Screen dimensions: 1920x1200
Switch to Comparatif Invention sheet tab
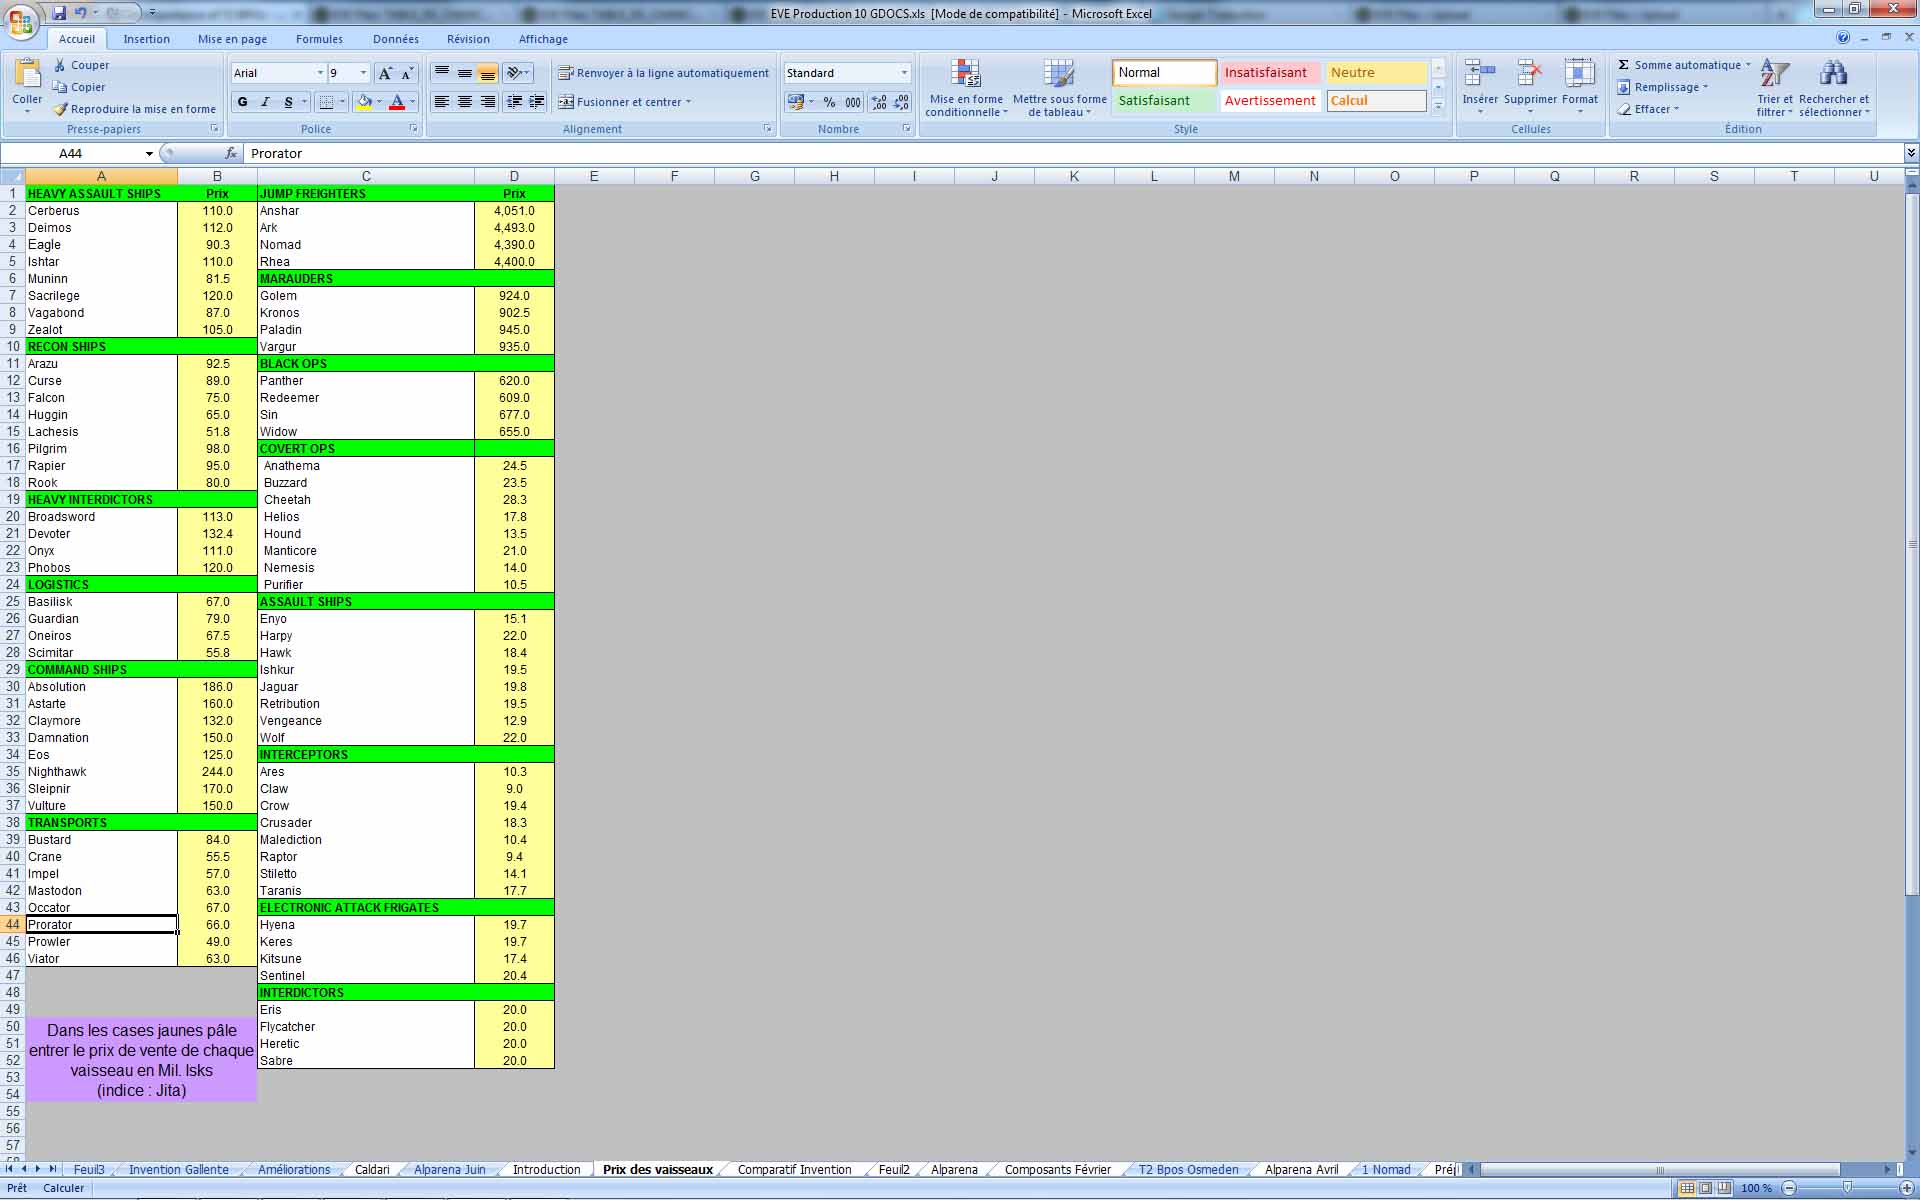794,1169
